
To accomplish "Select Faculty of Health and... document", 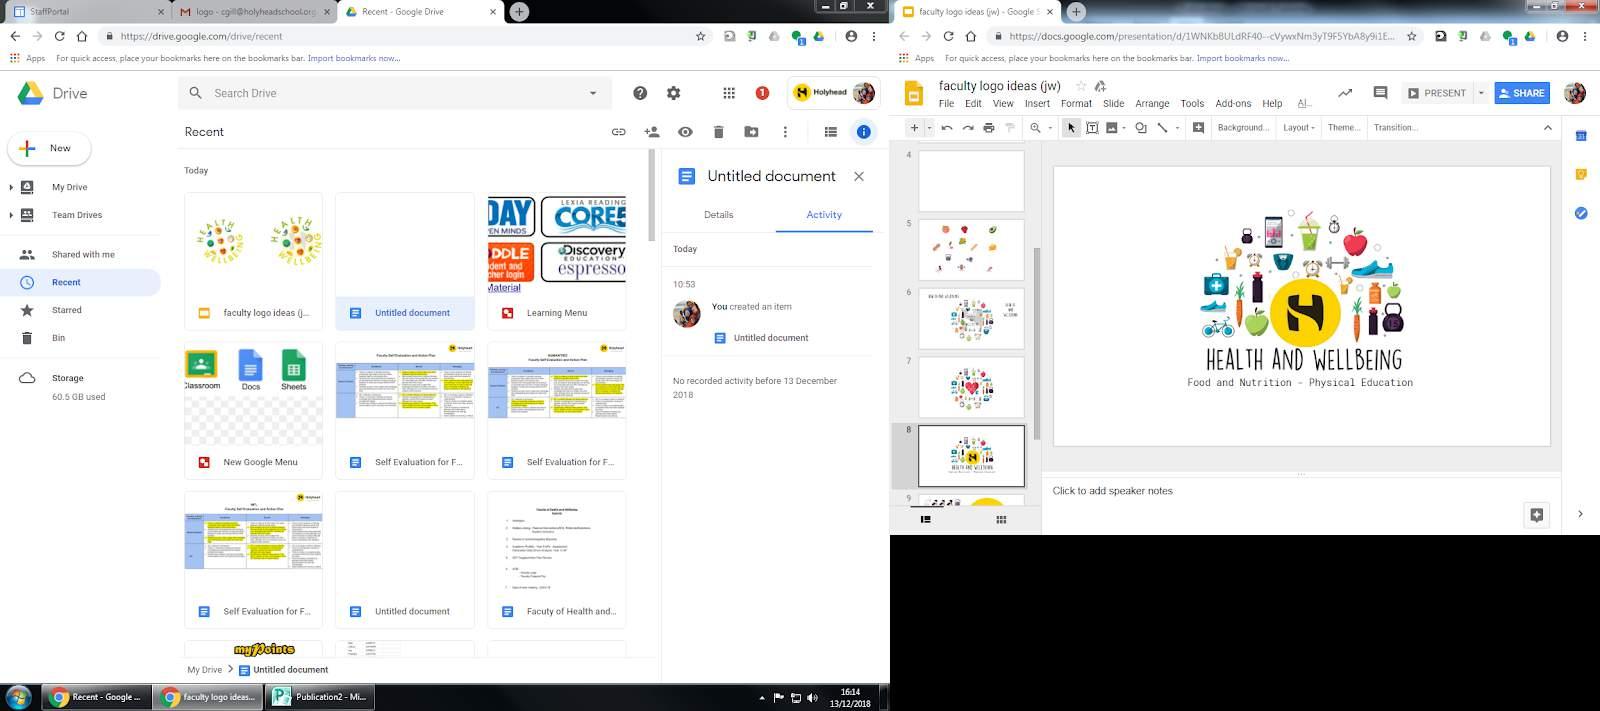I will [x=557, y=560].
